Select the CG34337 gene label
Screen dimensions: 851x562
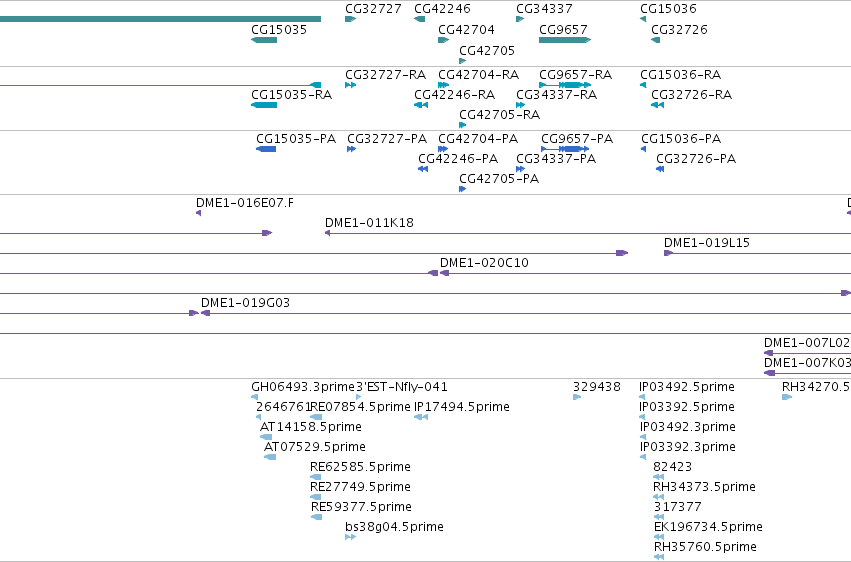click(x=544, y=9)
